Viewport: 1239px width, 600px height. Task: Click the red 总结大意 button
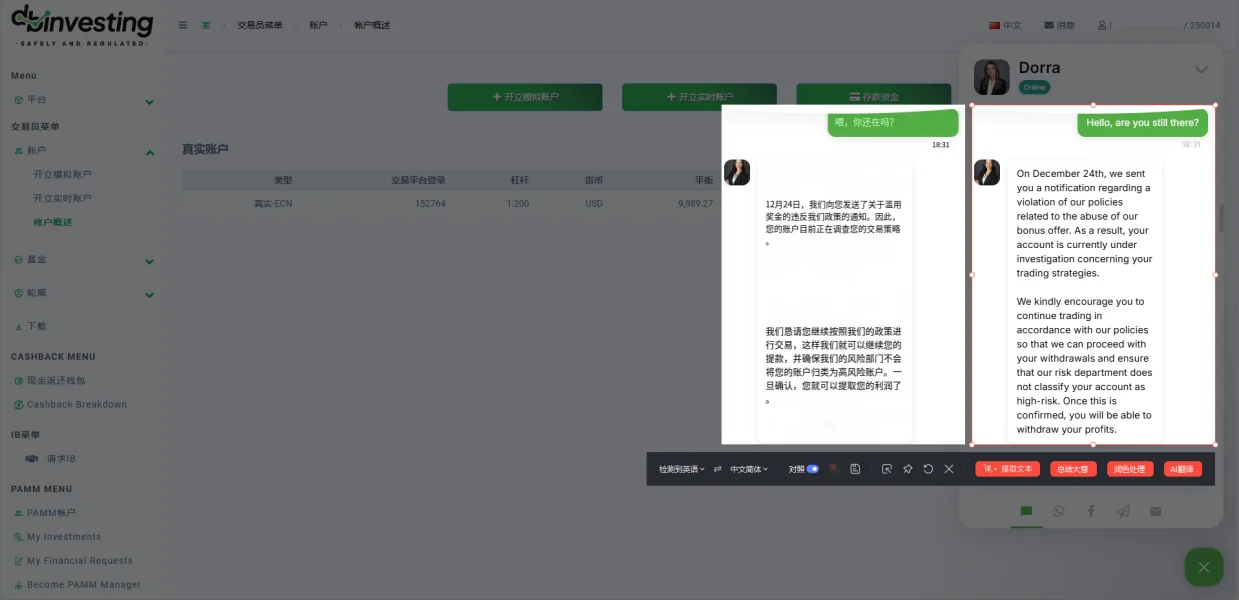pos(1073,468)
